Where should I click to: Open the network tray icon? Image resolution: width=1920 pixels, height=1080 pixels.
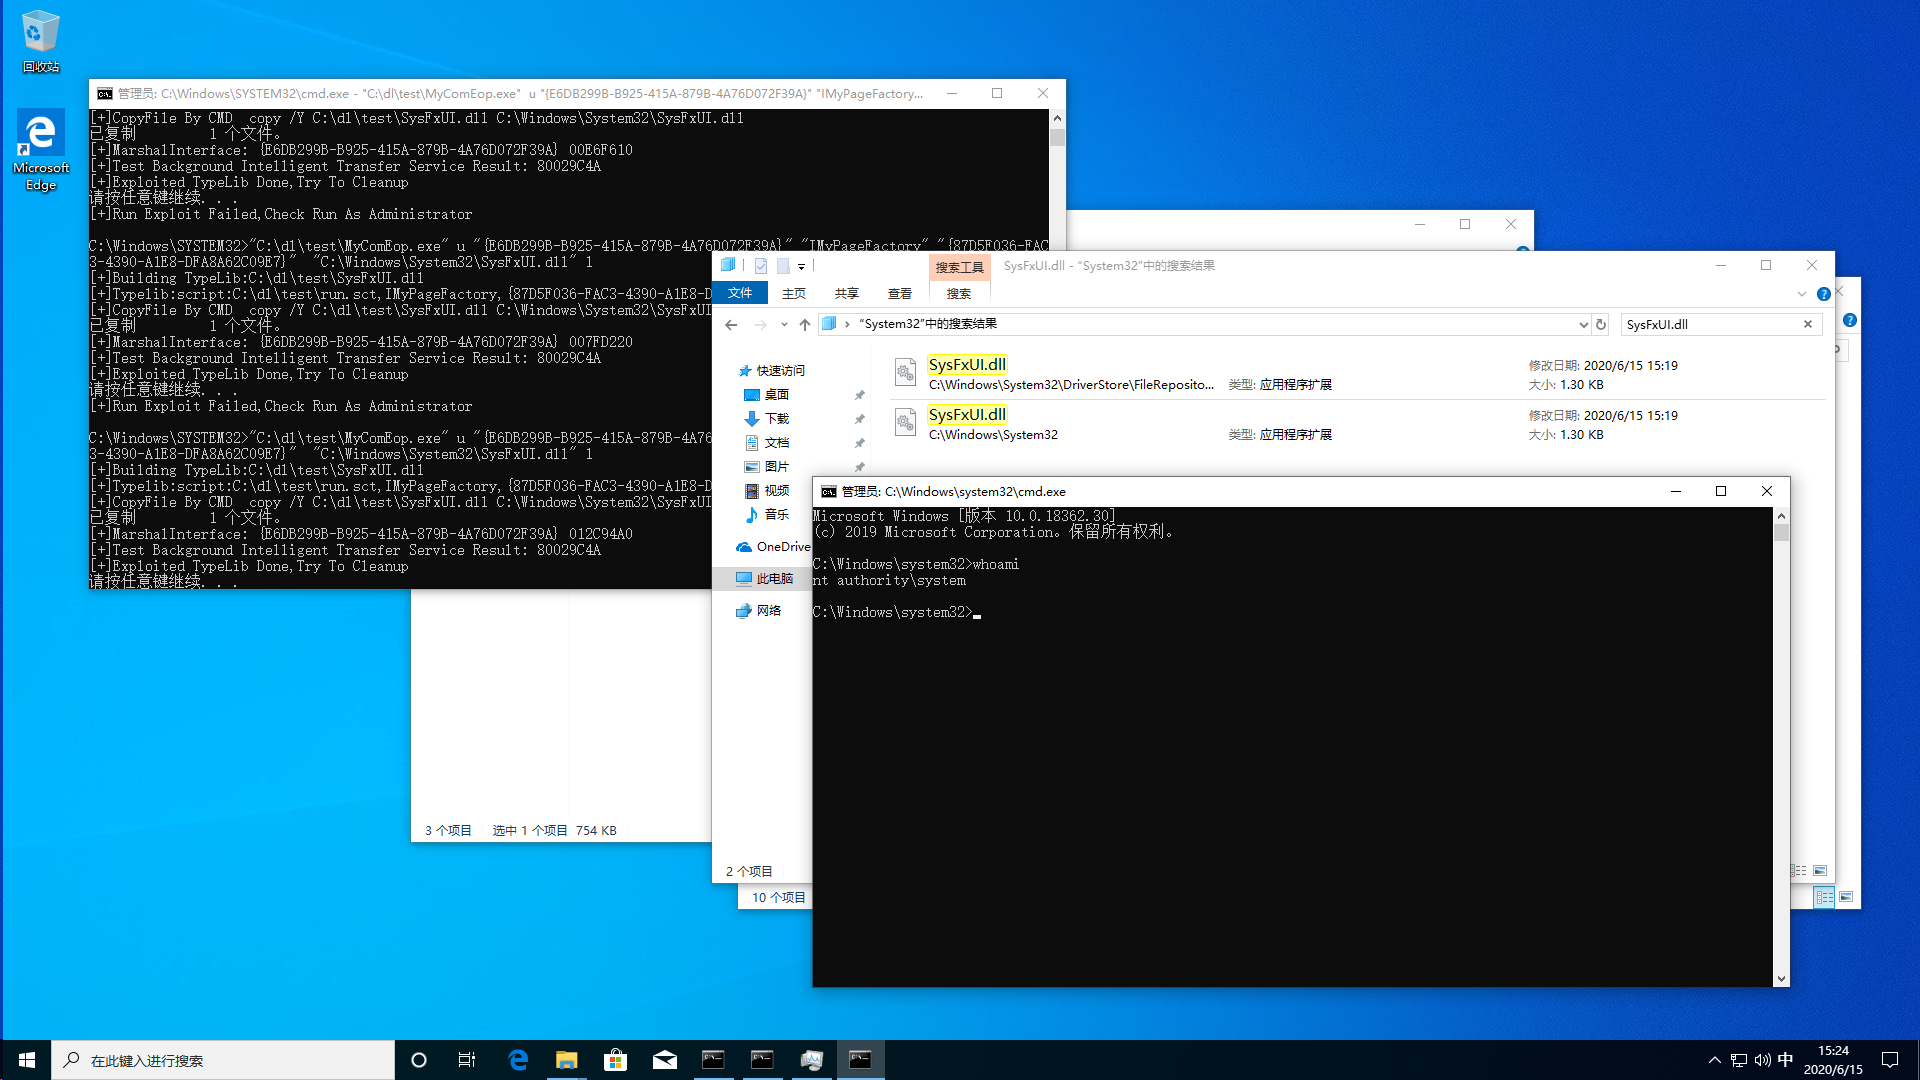point(1739,1060)
